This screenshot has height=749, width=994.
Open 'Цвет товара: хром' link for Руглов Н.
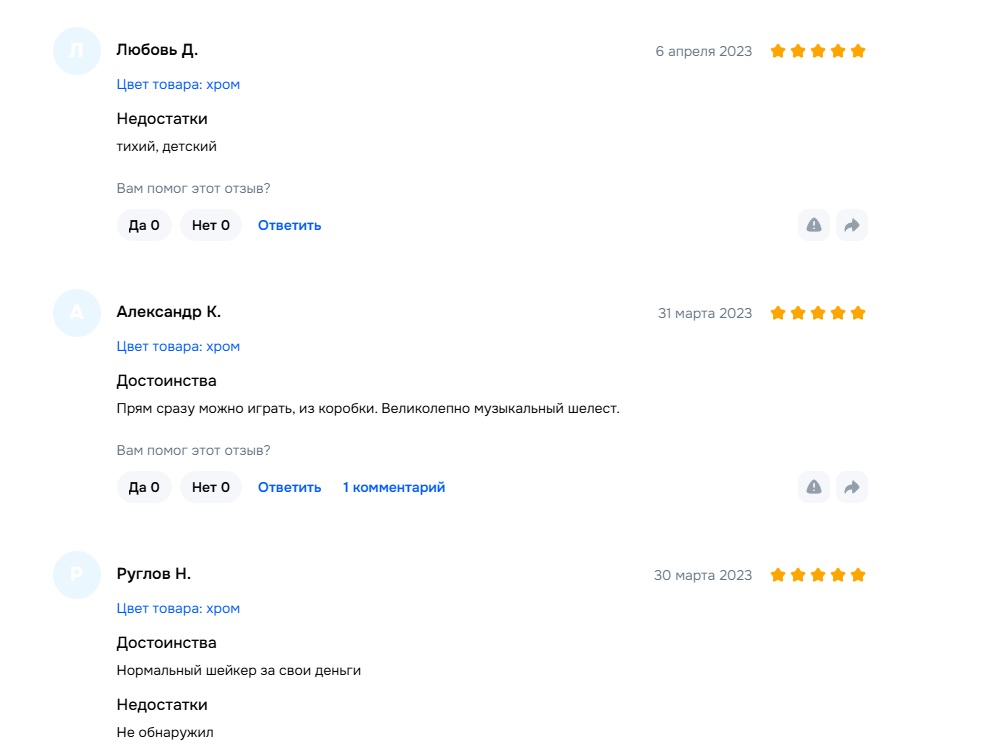coord(178,608)
